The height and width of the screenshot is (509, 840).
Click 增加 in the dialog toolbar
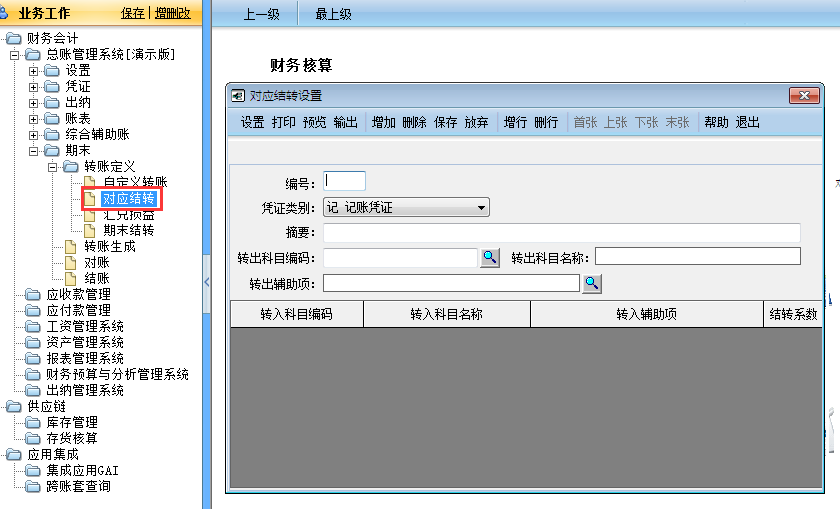(x=383, y=123)
